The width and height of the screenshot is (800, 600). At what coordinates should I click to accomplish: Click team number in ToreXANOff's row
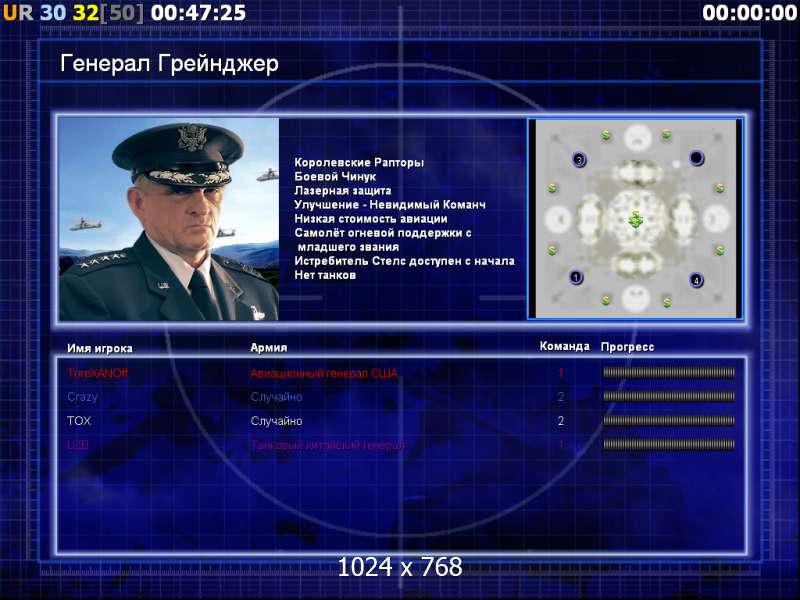coord(561,373)
